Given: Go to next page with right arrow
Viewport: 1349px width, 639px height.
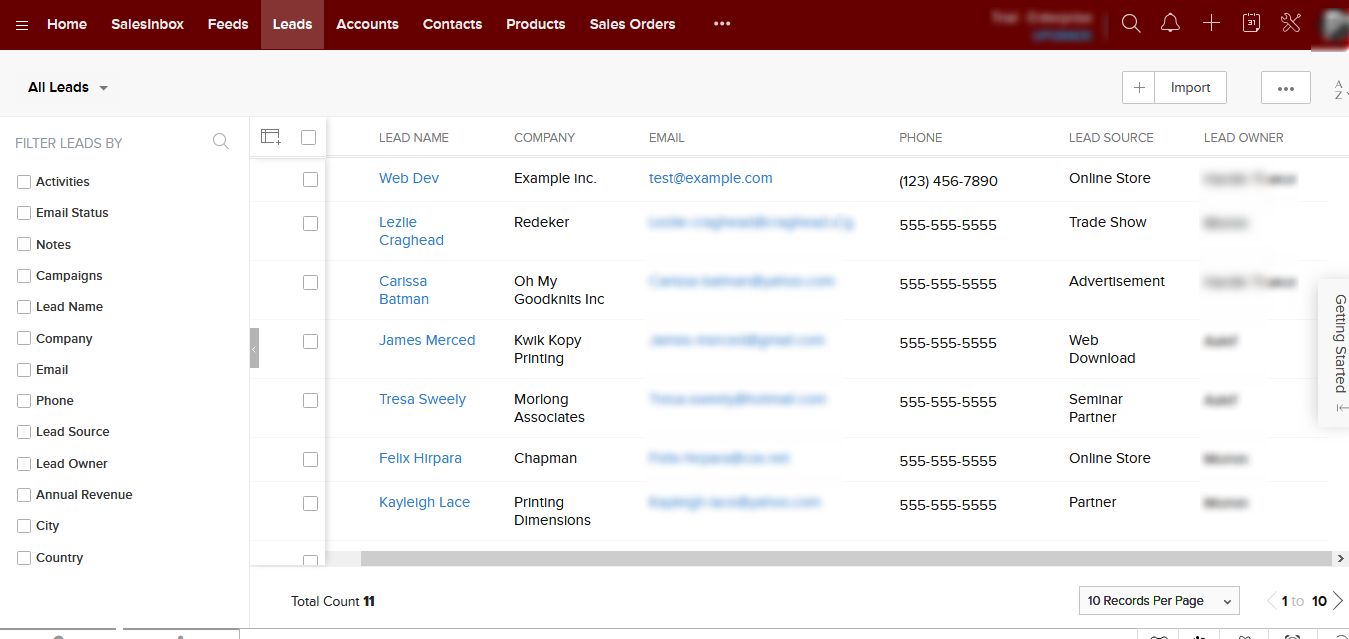Looking at the screenshot, I should click(1338, 601).
